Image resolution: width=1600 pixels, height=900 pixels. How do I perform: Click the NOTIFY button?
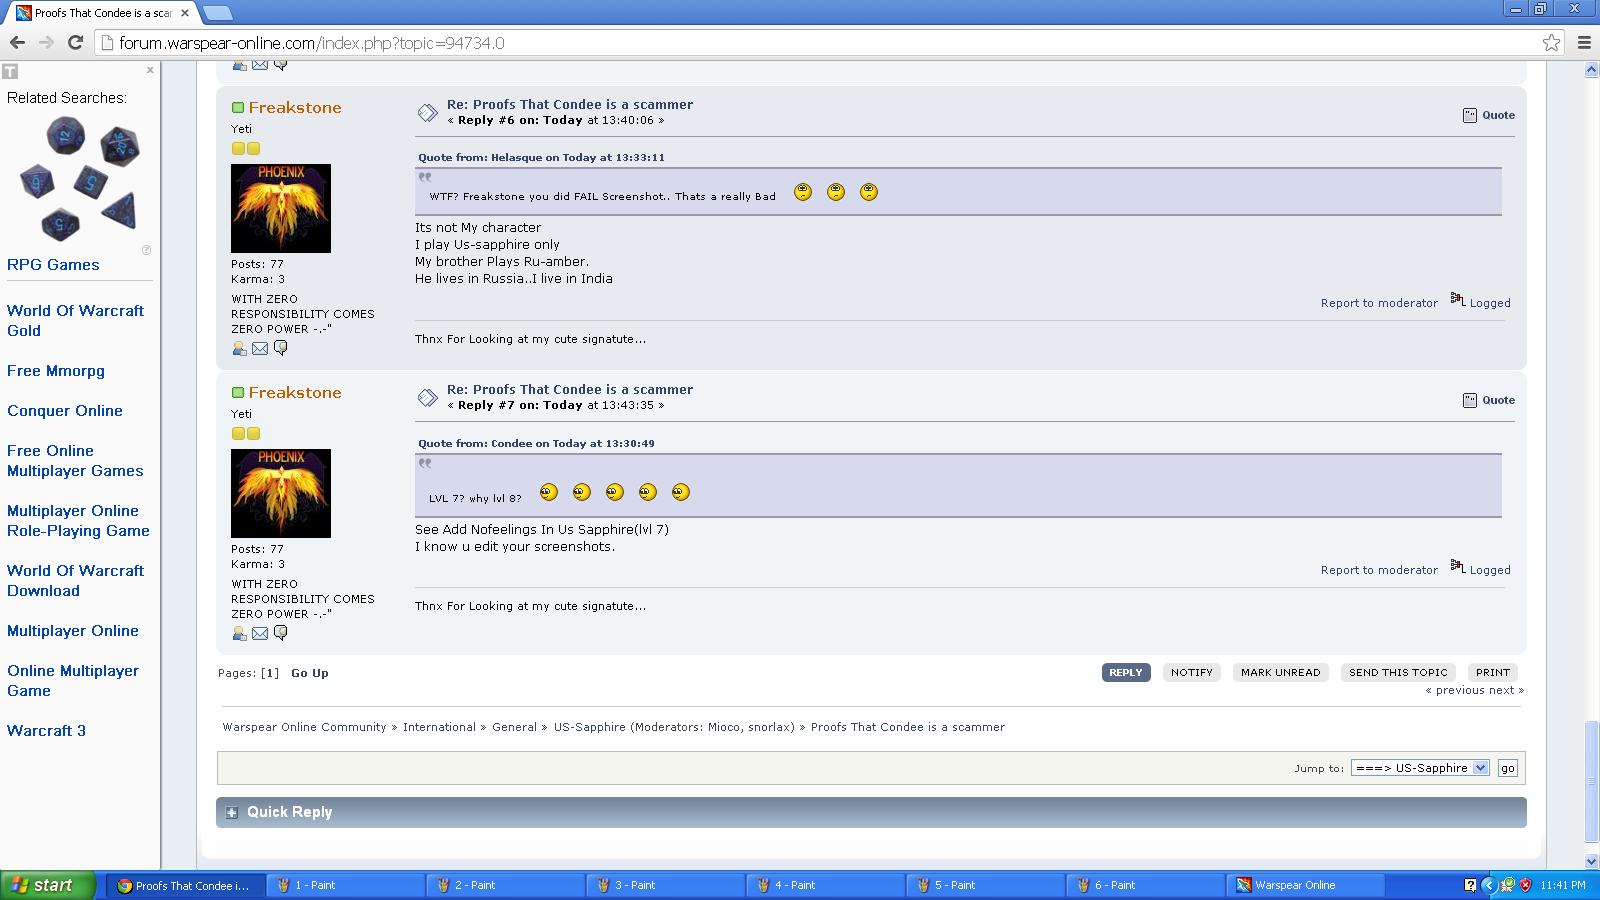coord(1192,672)
